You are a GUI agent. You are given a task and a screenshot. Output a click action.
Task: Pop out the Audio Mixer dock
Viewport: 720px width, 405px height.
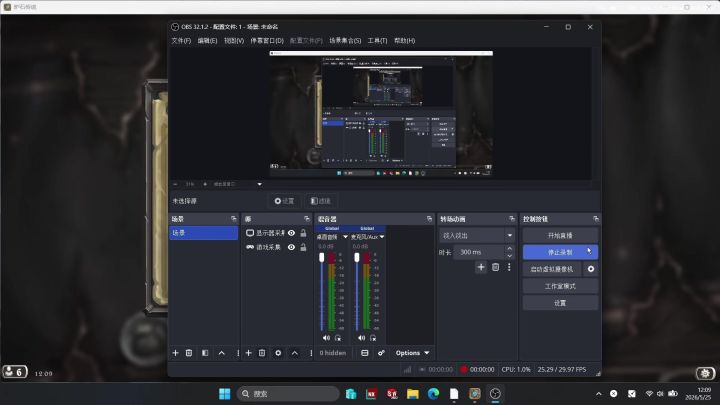tap(429, 219)
